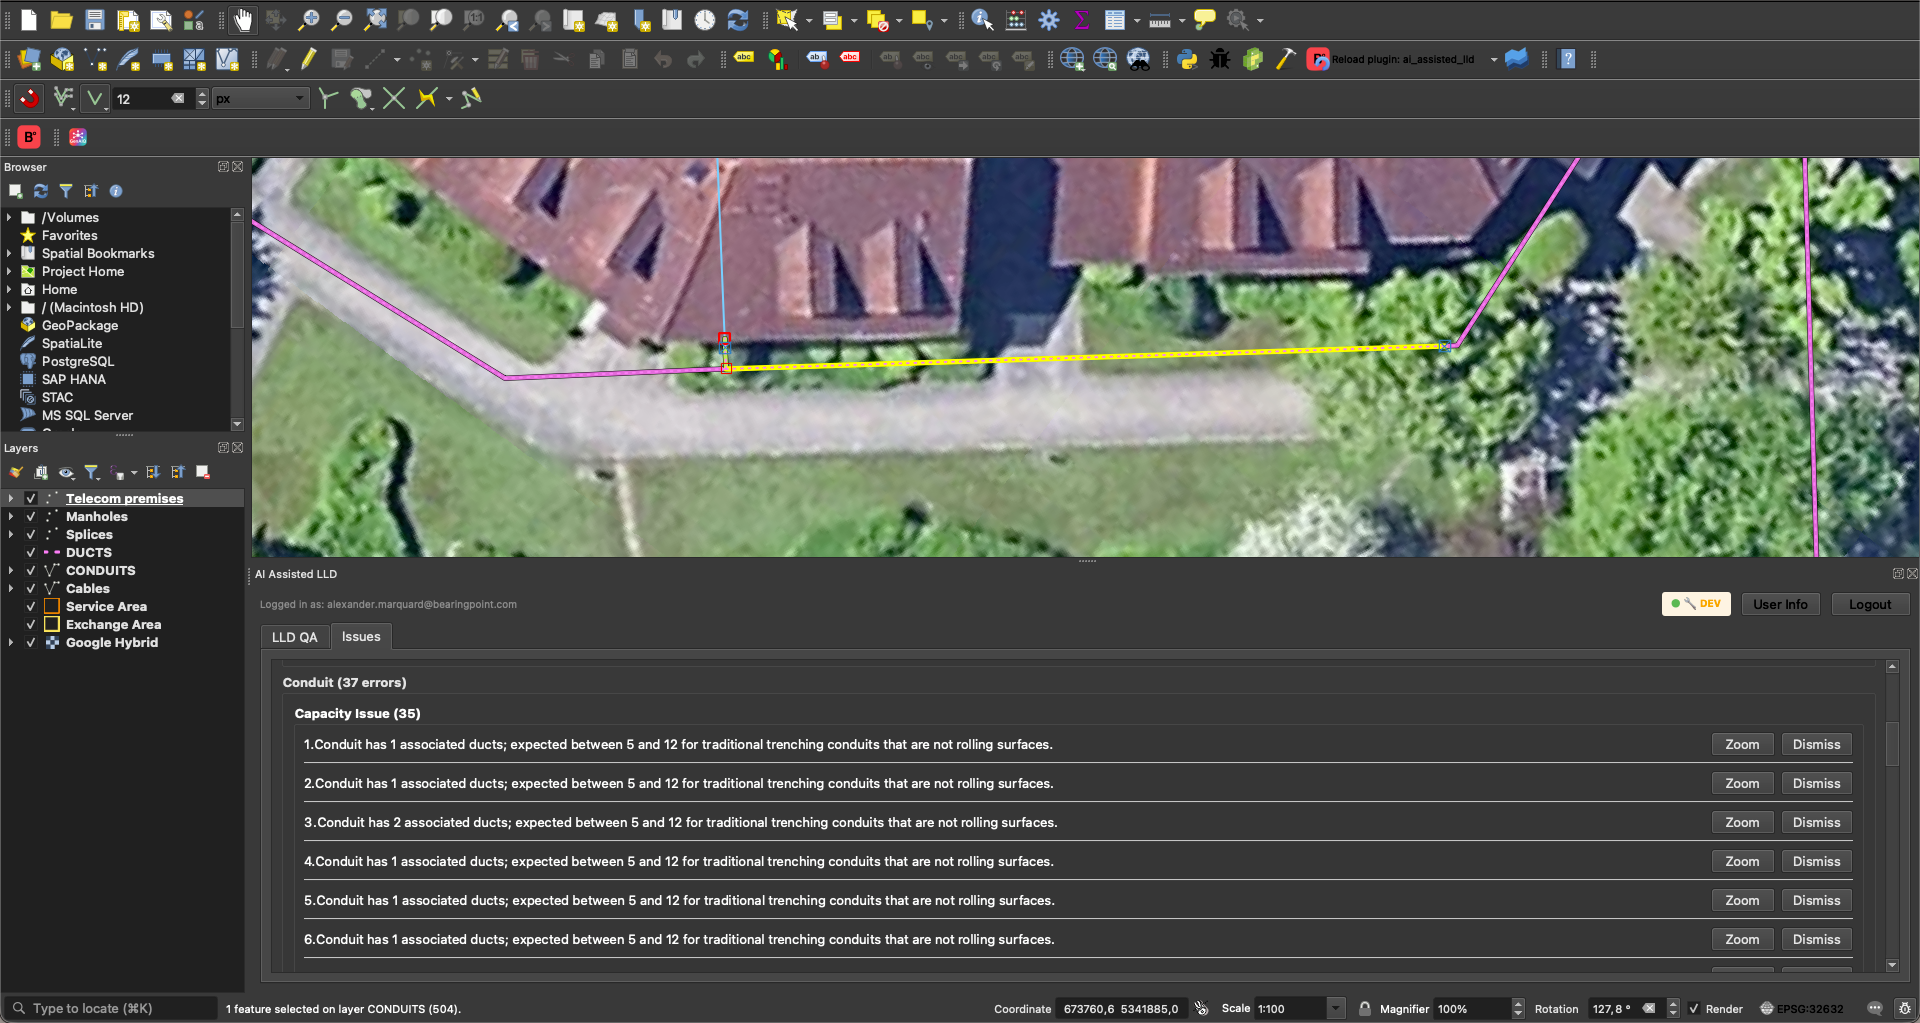
Task: Select the Pan Map hand tool
Action: pyautogui.click(x=243, y=20)
